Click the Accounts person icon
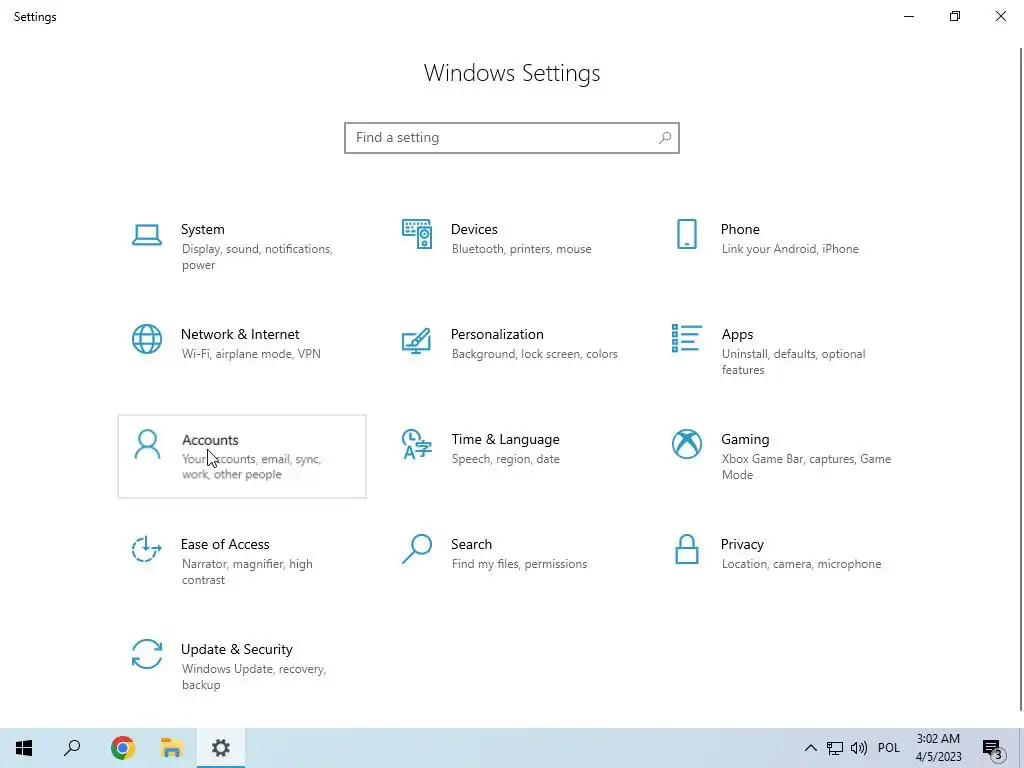This screenshot has height=768, width=1024. click(x=147, y=444)
